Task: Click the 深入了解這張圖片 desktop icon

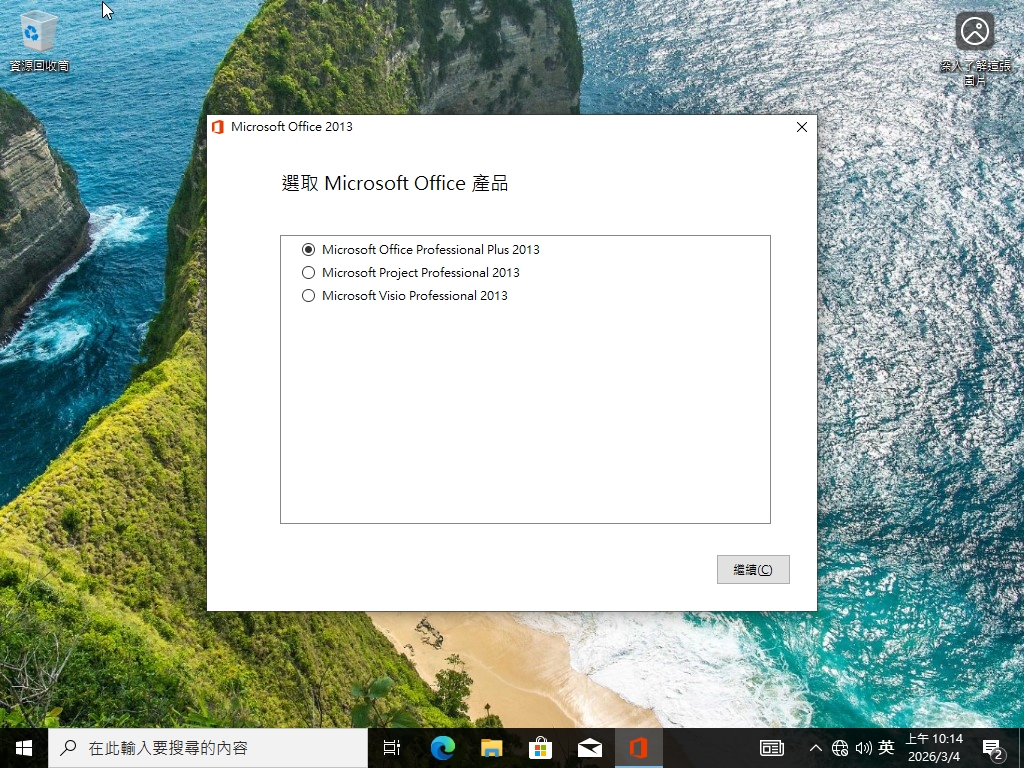Action: coord(975,50)
